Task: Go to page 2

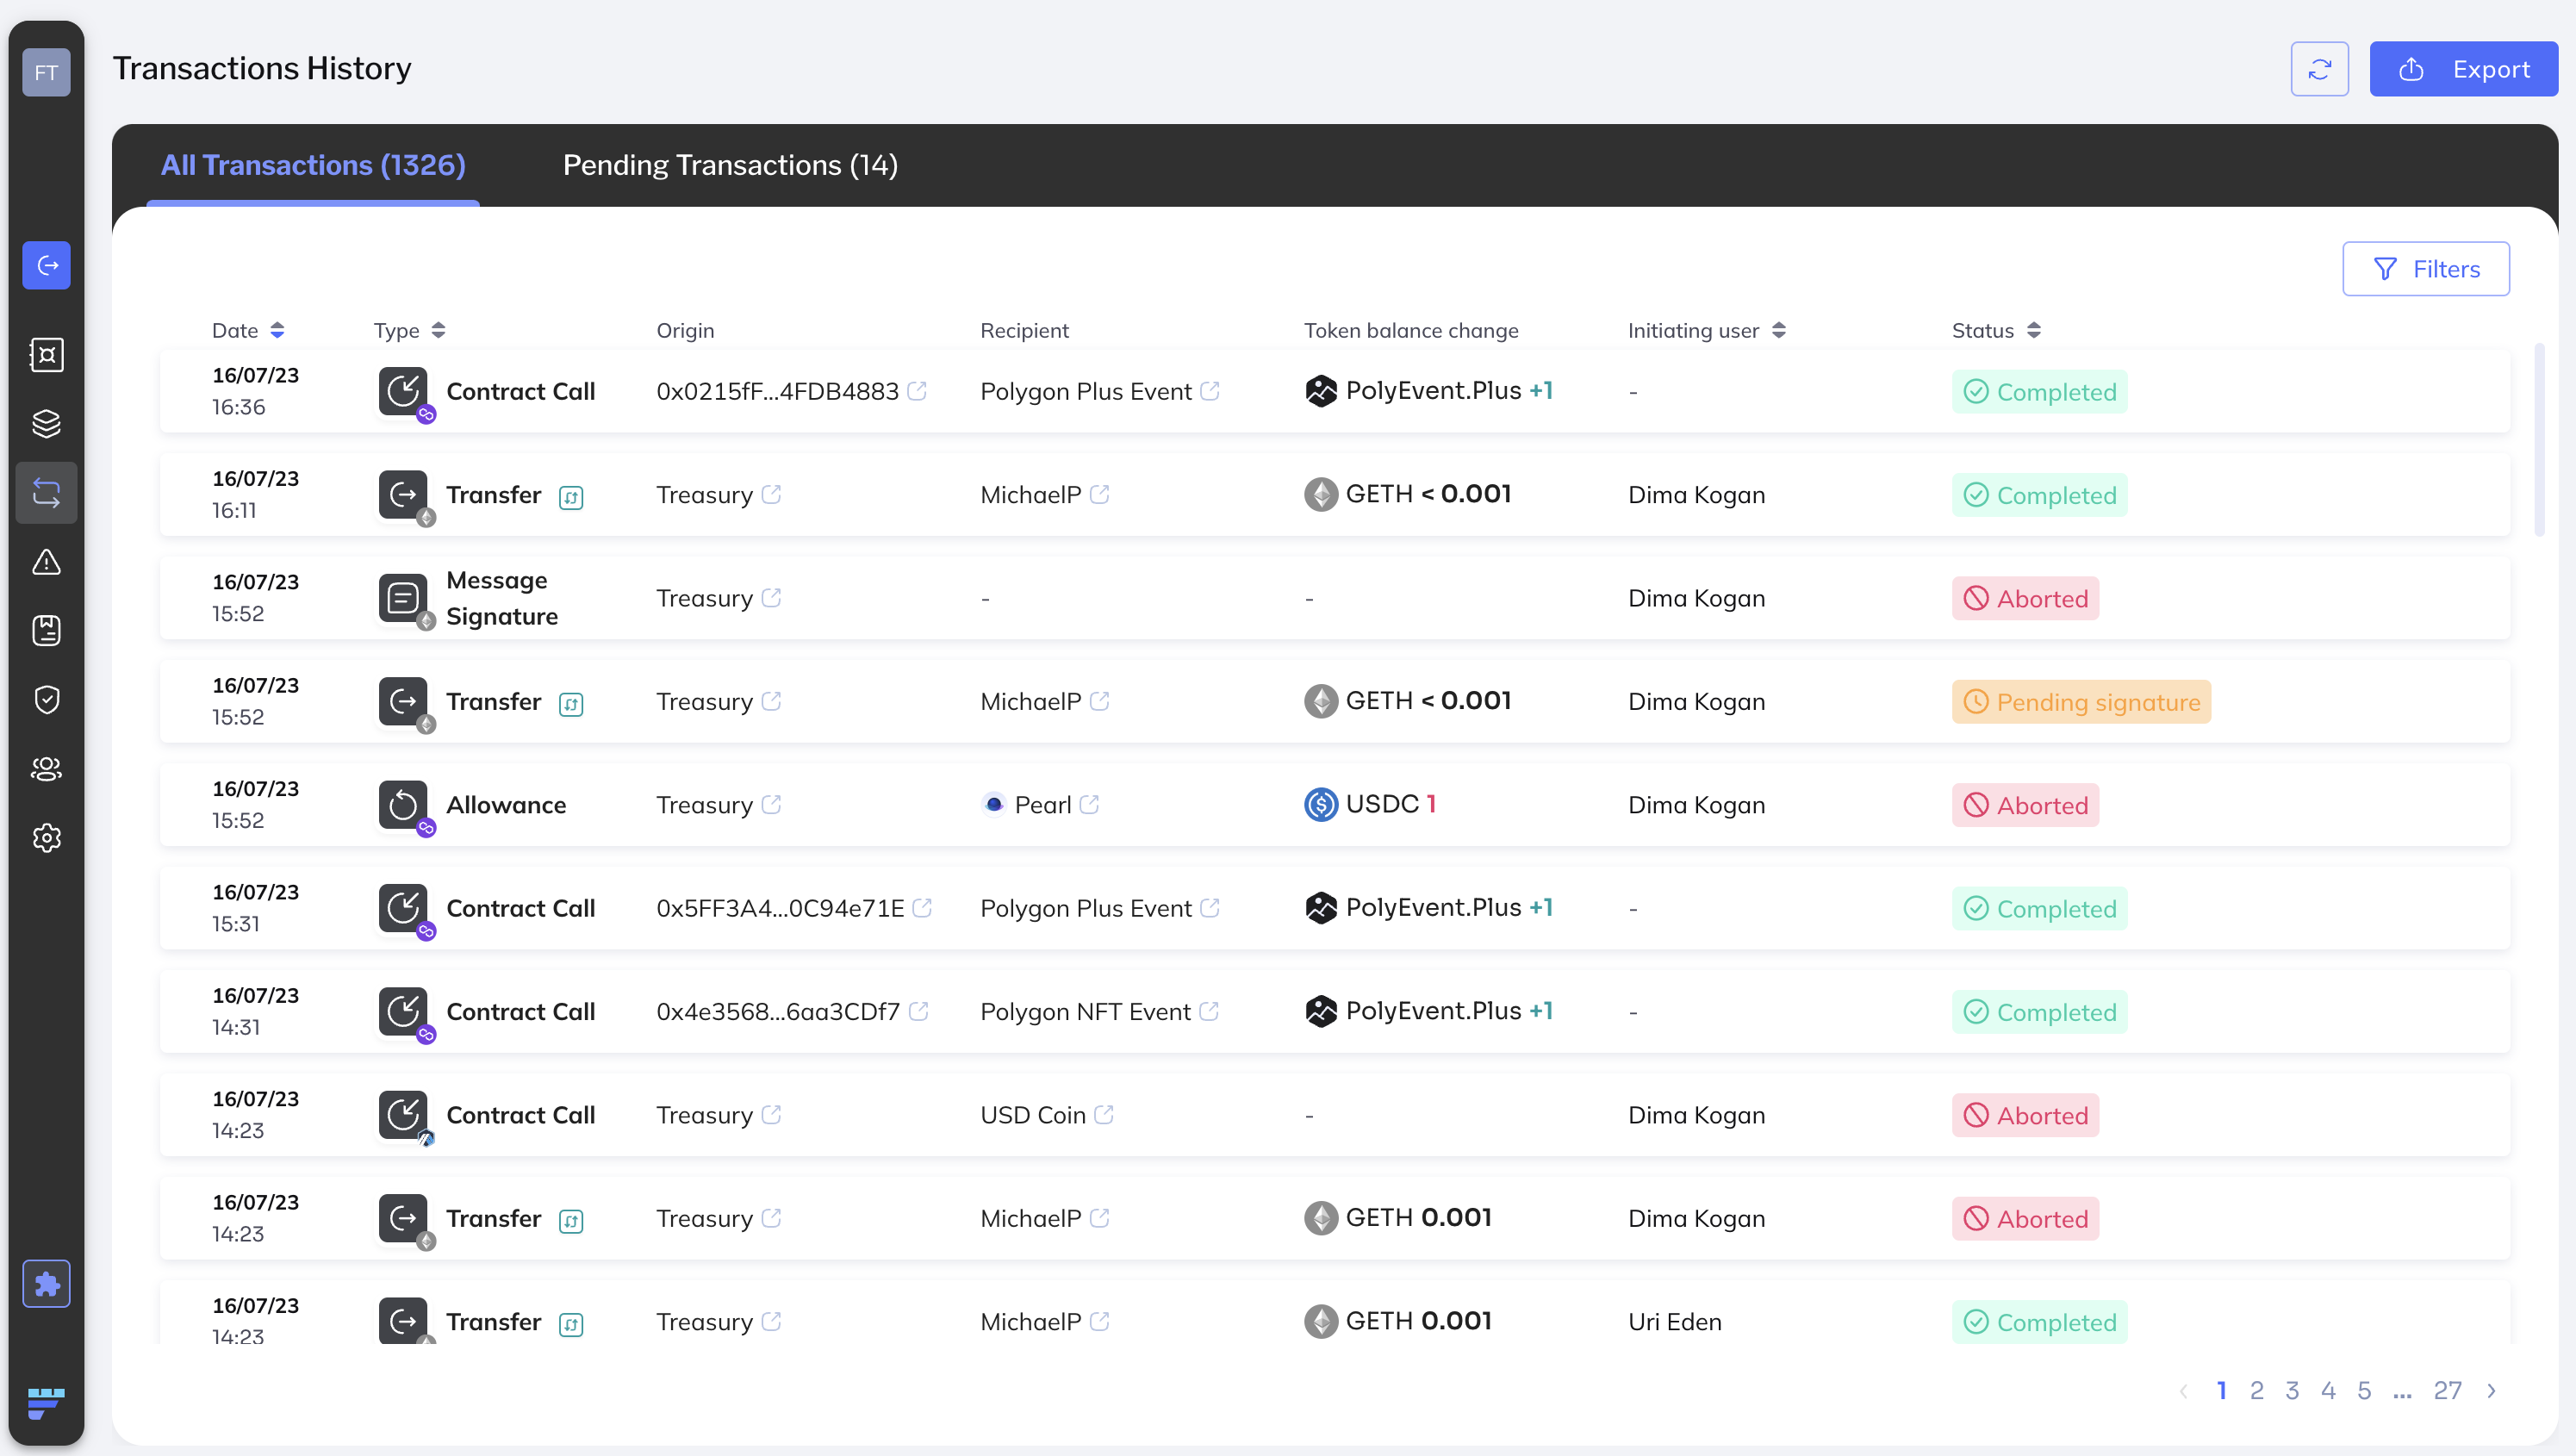Action: pos(2257,1391)
